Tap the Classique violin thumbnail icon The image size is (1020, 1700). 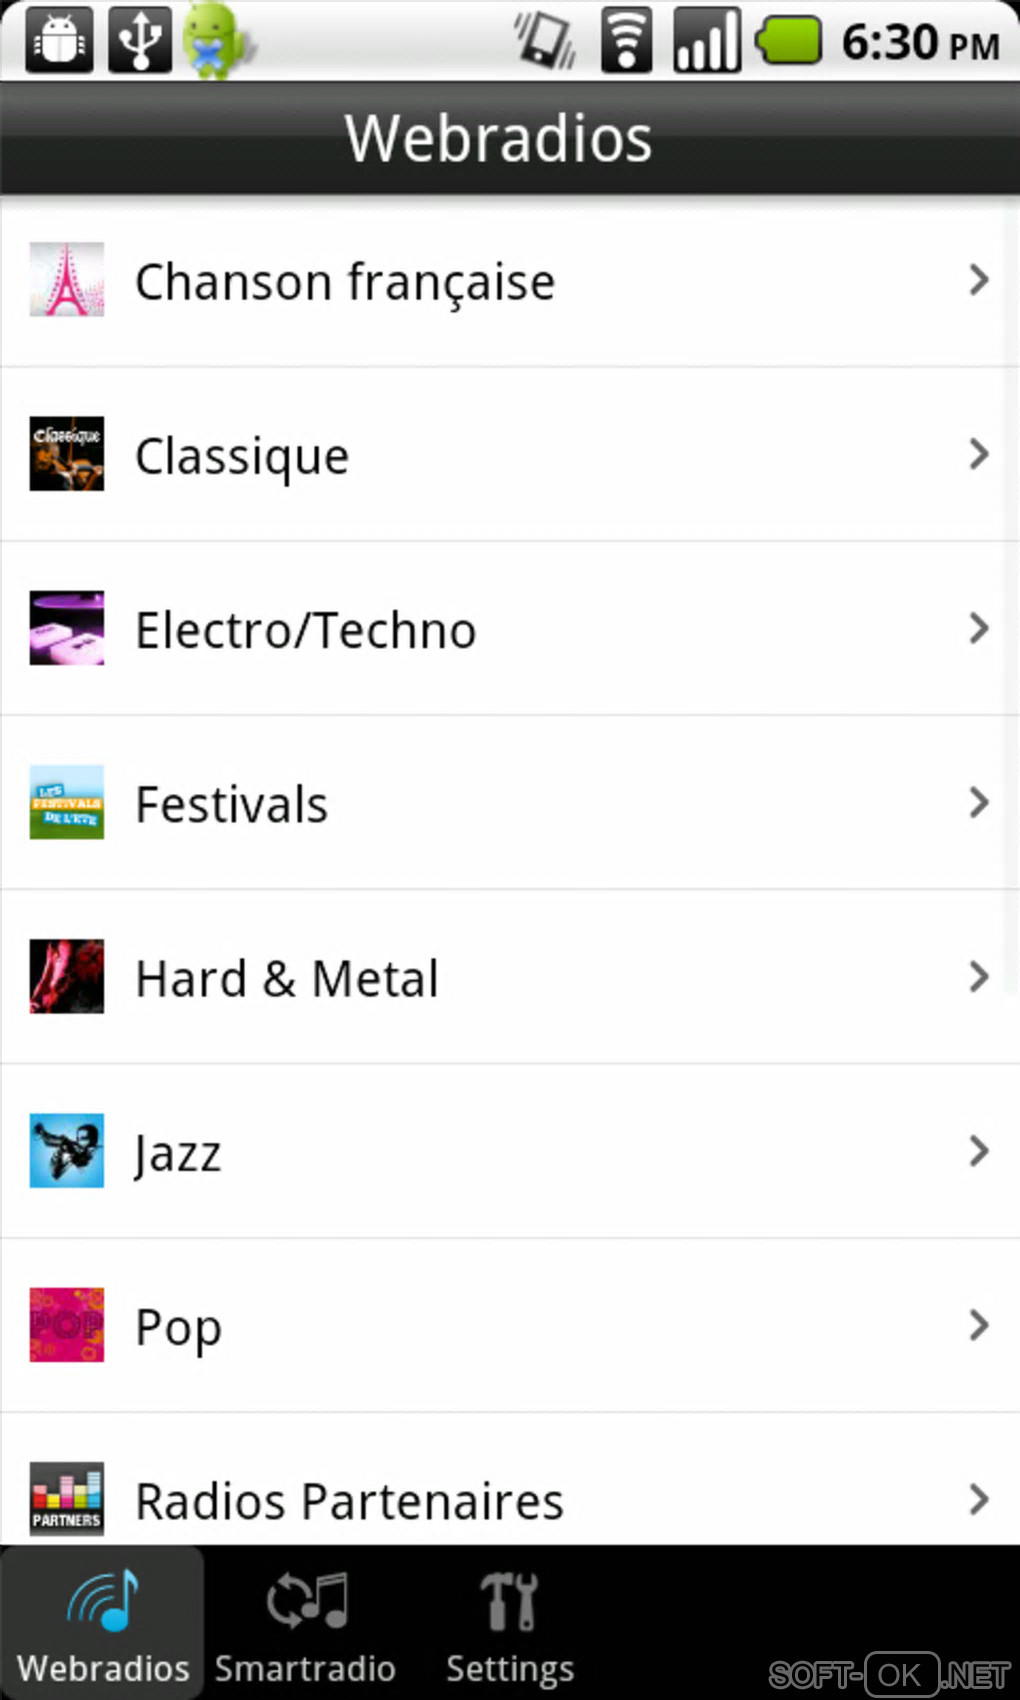(x=66, y=454)
